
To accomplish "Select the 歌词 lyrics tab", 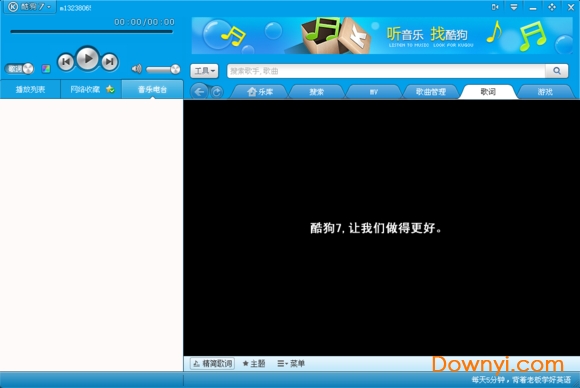I will (488, 92).
